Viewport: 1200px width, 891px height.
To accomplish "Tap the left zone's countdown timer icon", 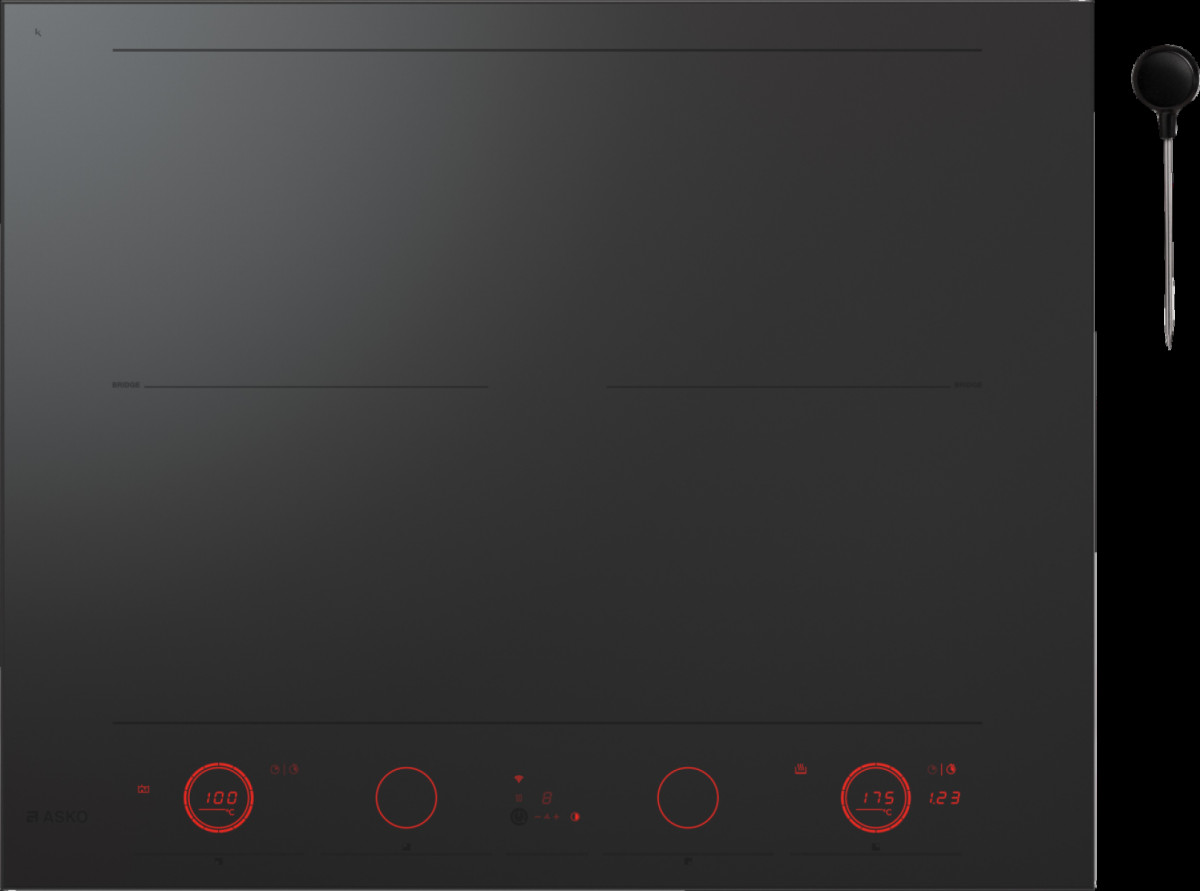I will (294, 769).
